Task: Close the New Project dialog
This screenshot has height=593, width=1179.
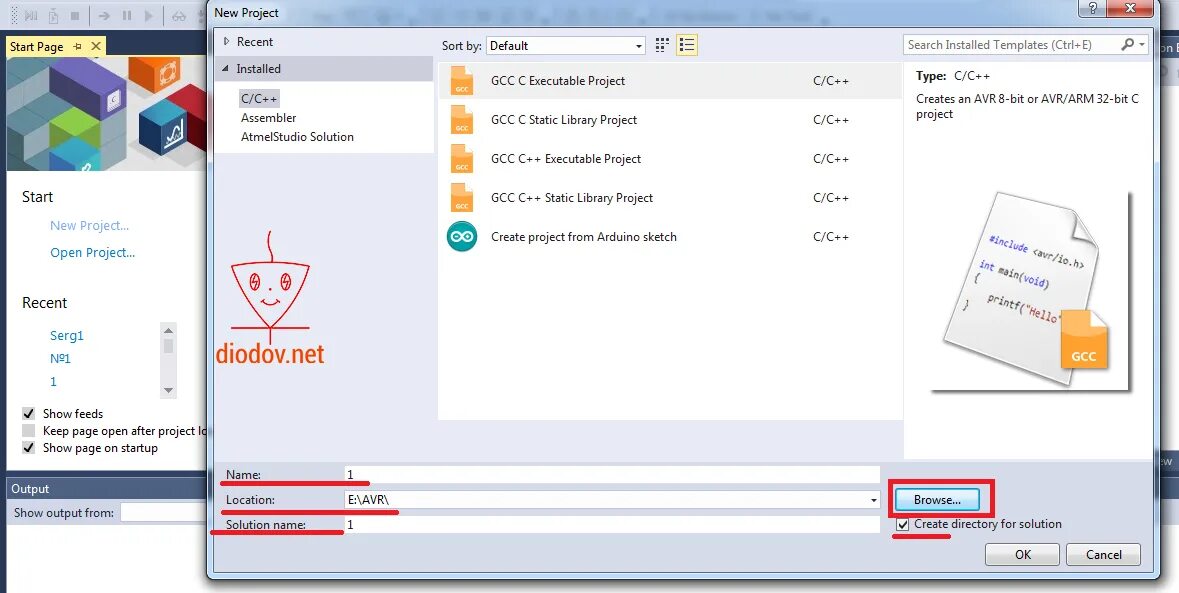Action: (x=1130, y=8)
